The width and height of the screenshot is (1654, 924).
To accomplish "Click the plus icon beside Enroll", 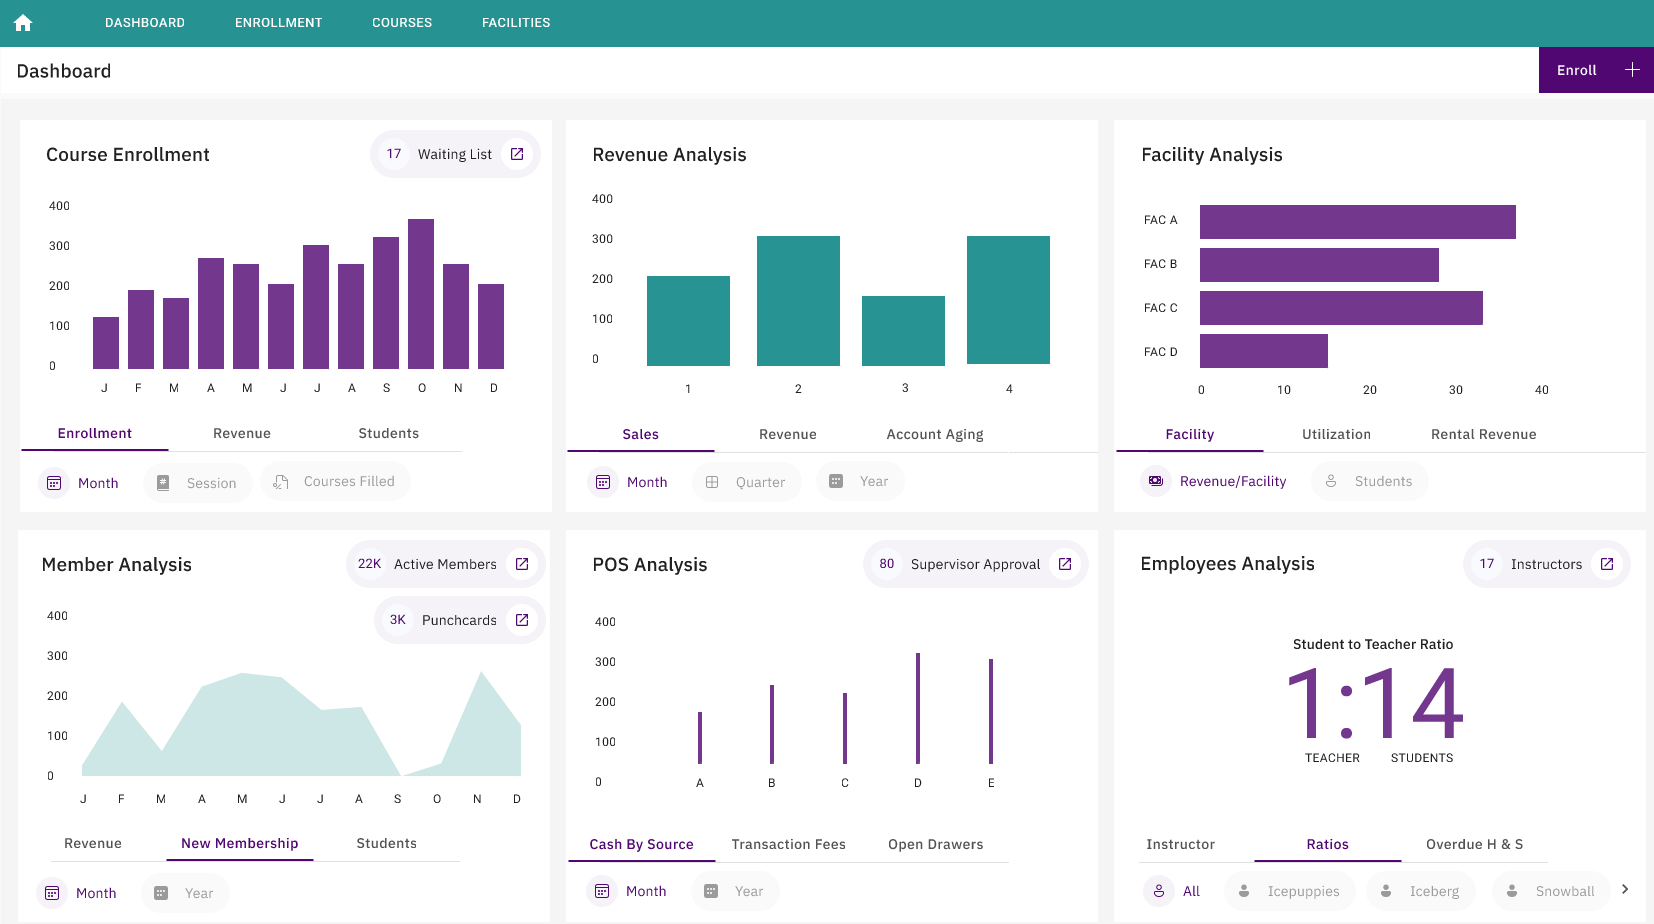I will point(1632,70).
